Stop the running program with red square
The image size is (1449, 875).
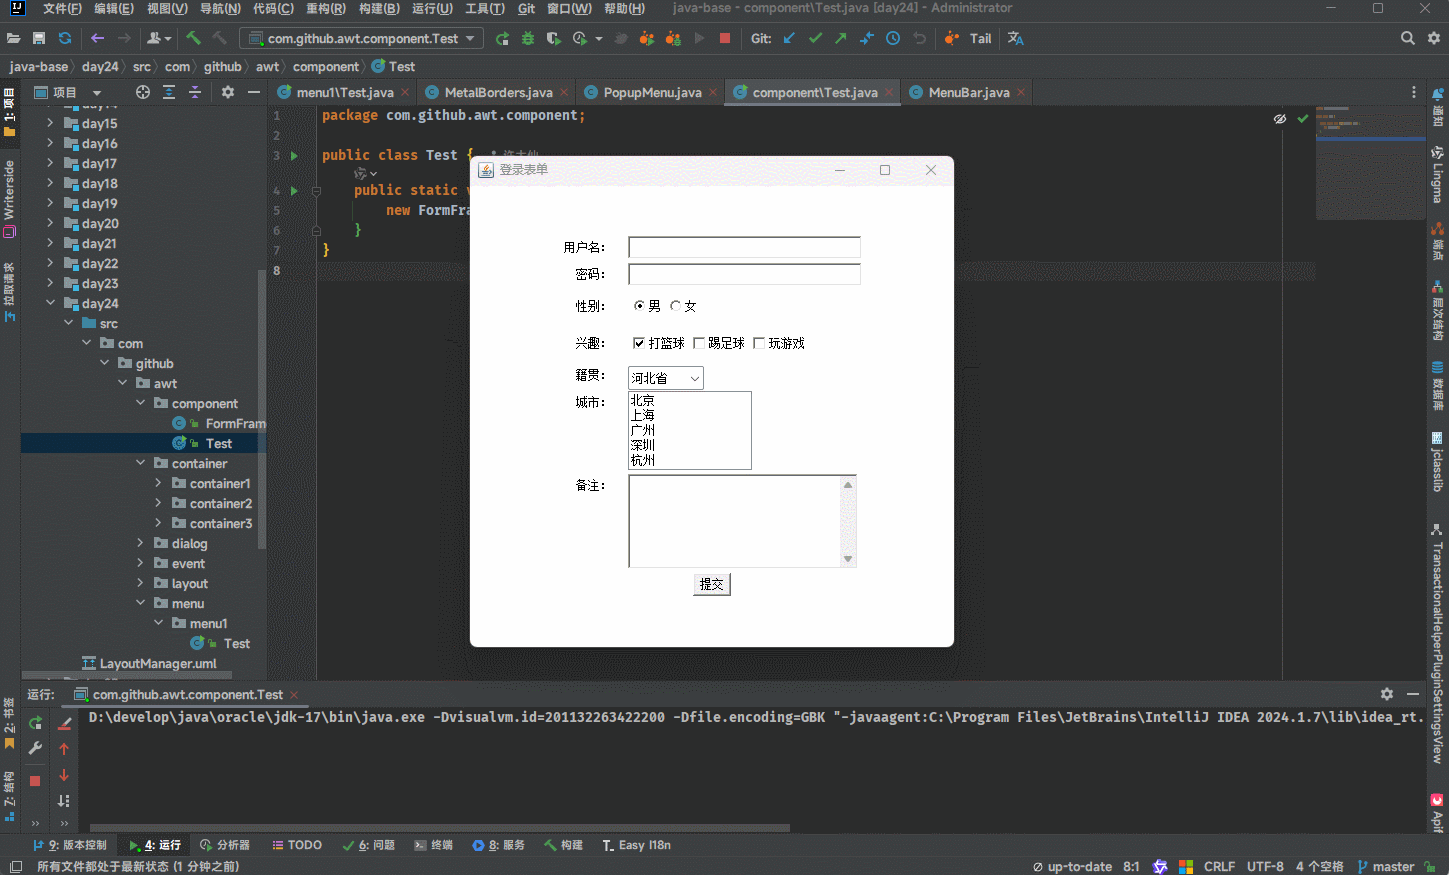(x=725, y=38)
